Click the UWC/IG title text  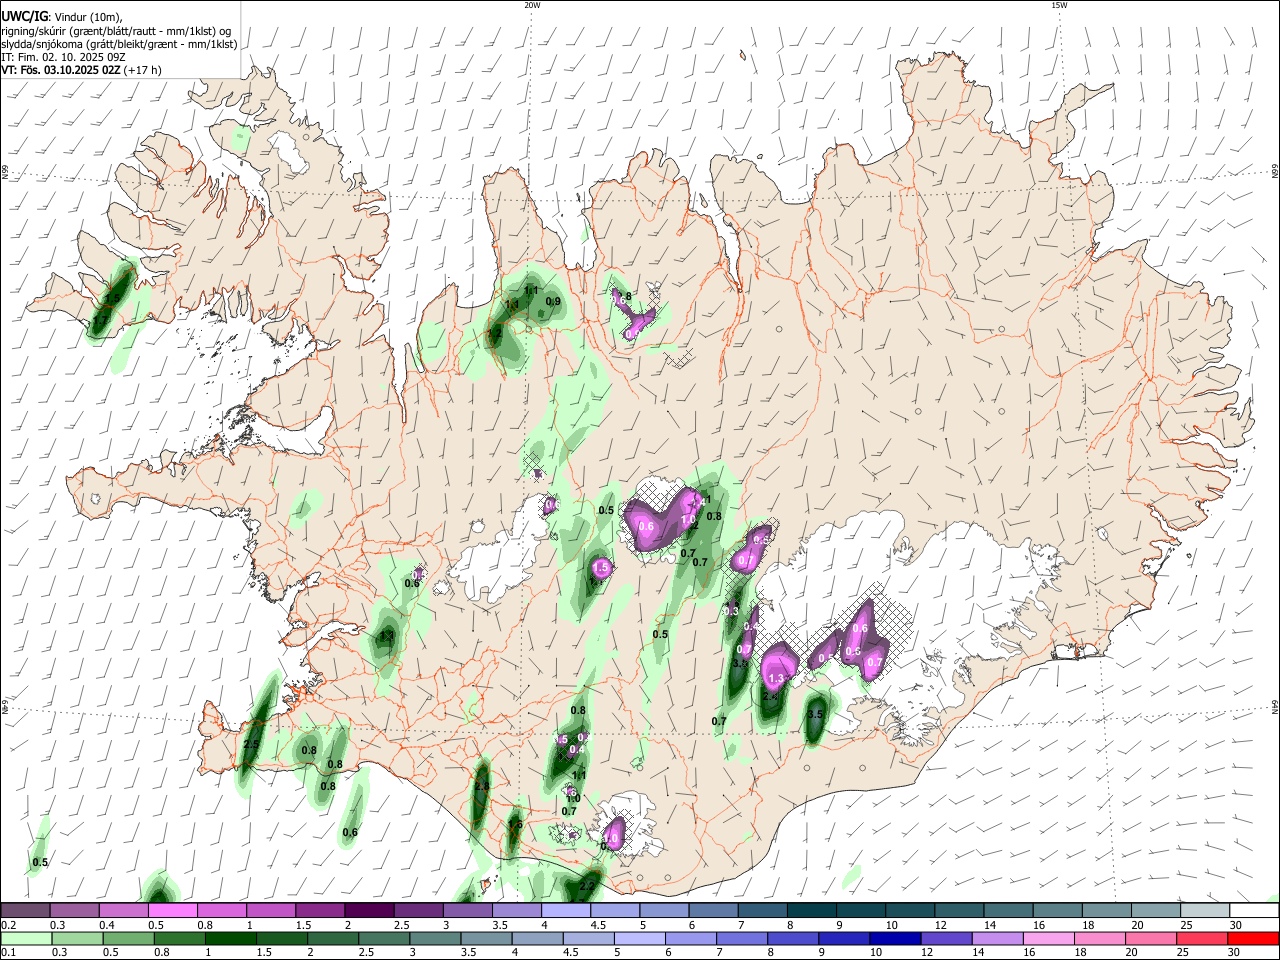pyautogui.click(x=24, y=16)
